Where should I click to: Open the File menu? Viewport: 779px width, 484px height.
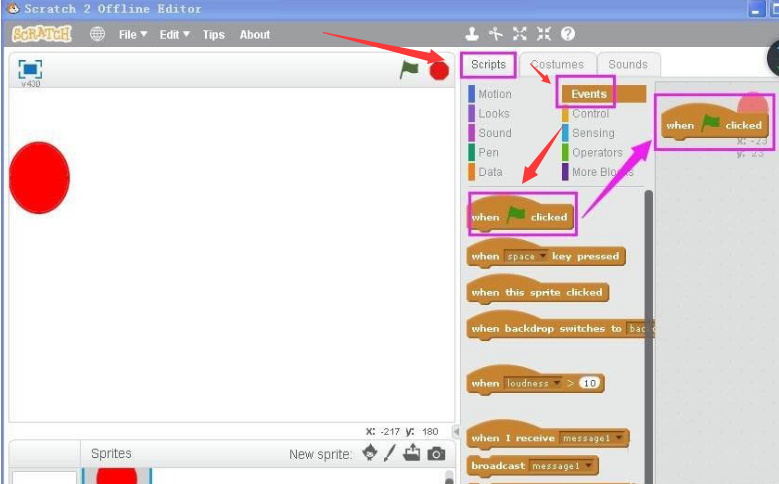click(x=133, y=34)
